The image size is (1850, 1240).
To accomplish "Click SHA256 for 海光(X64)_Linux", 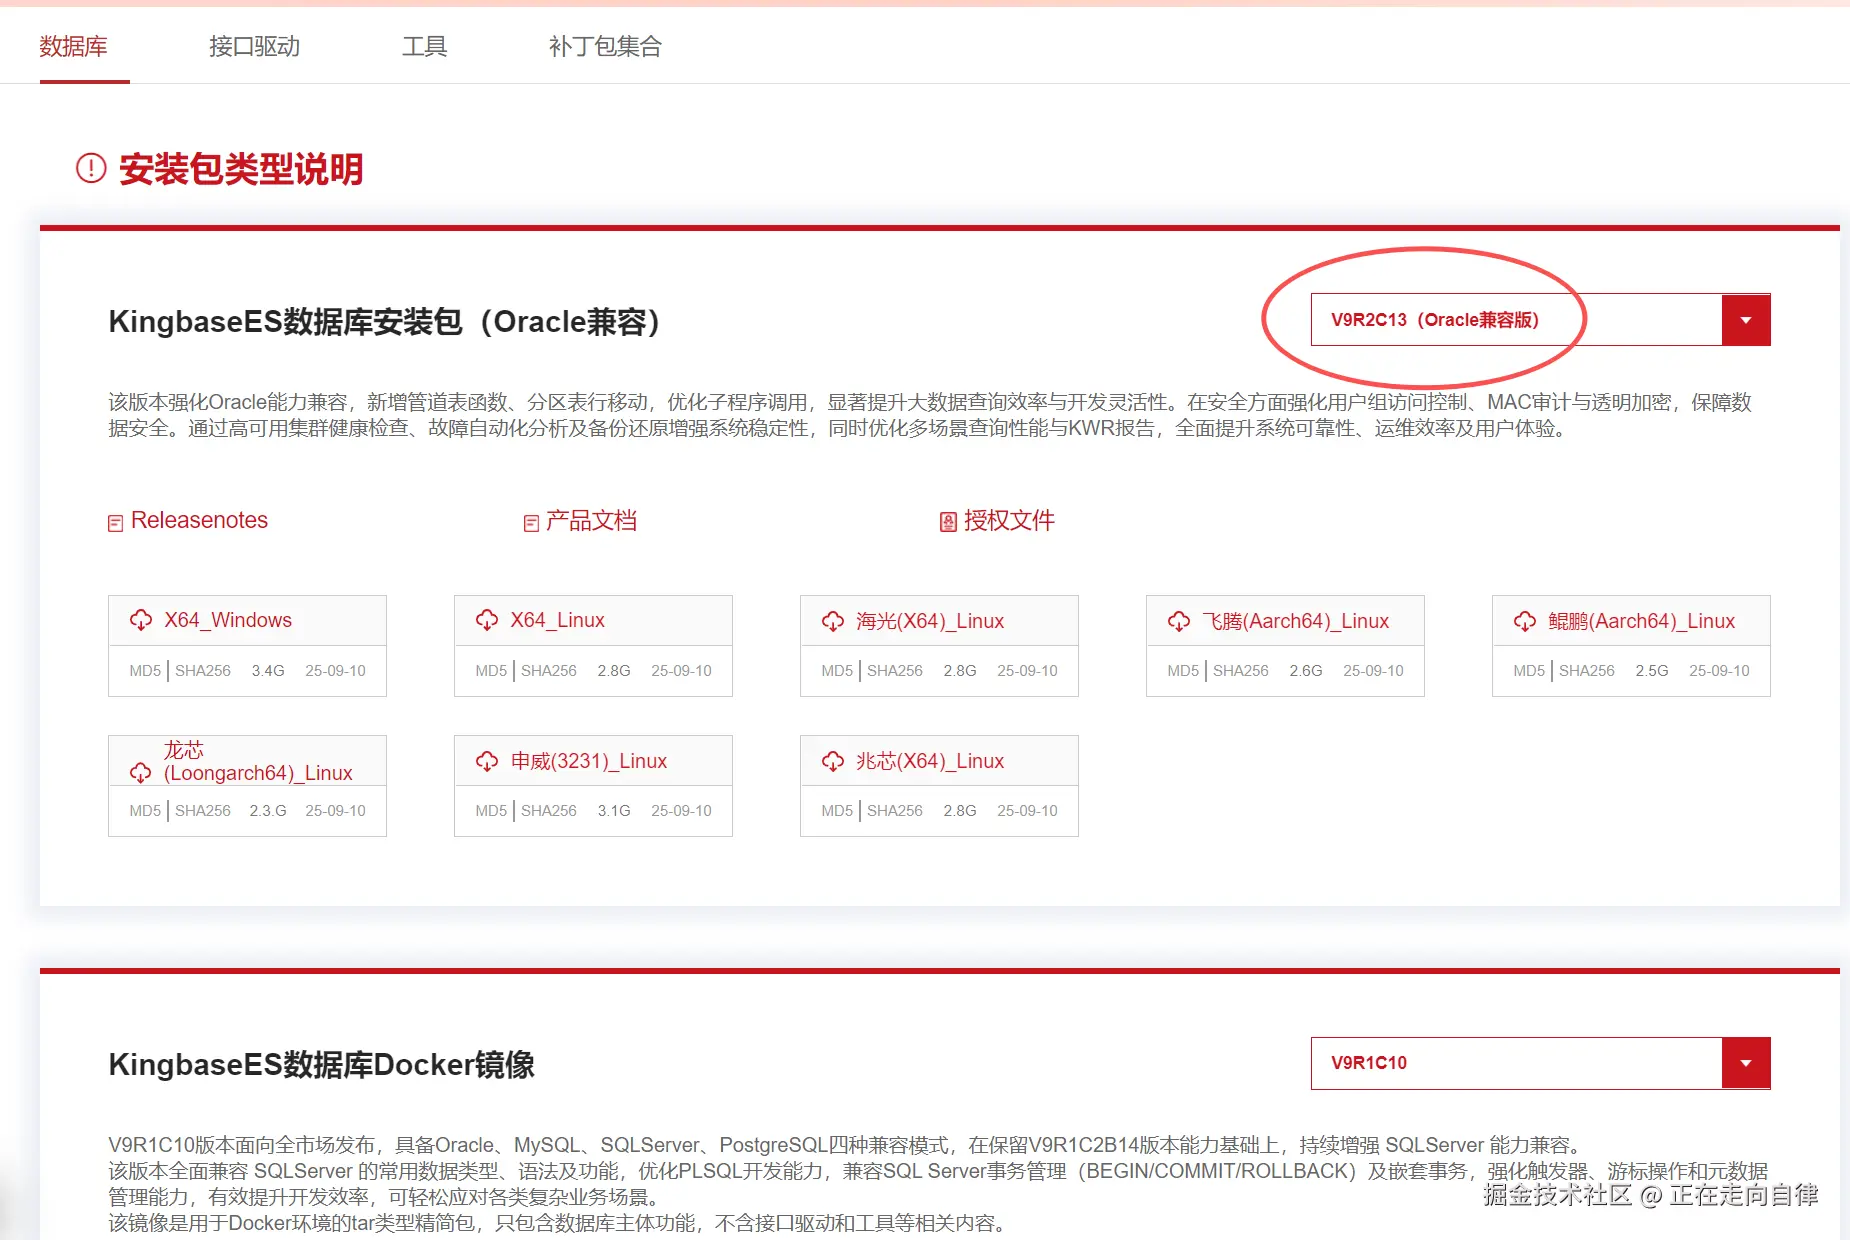I will [895, 671].
